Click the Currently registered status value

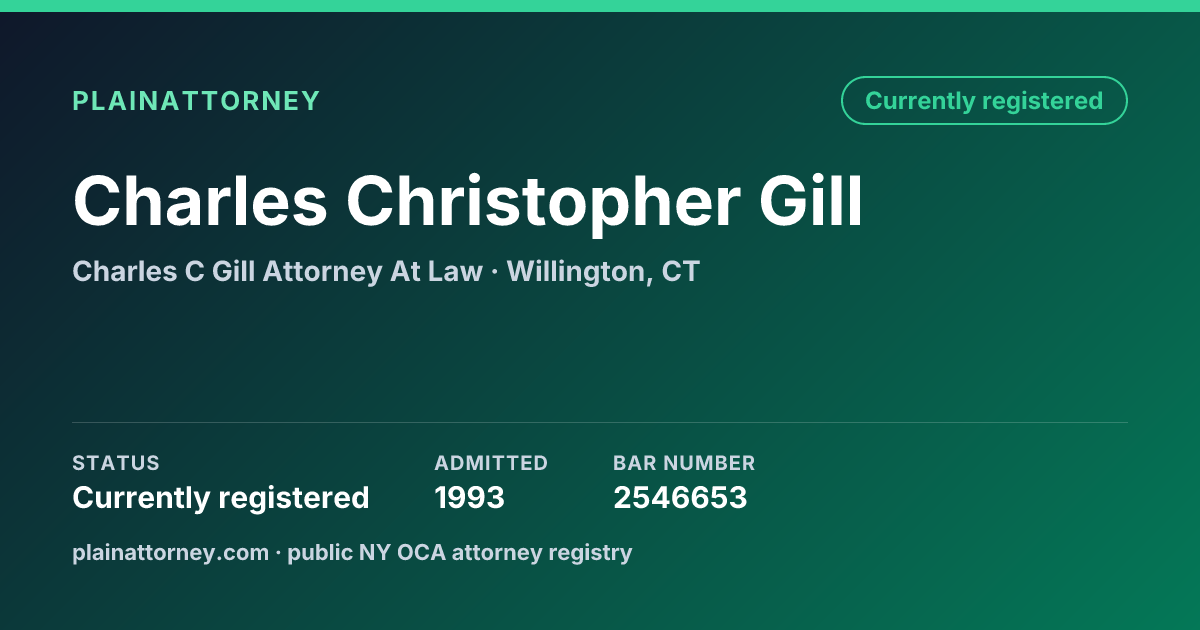click(x=221, y=498)
